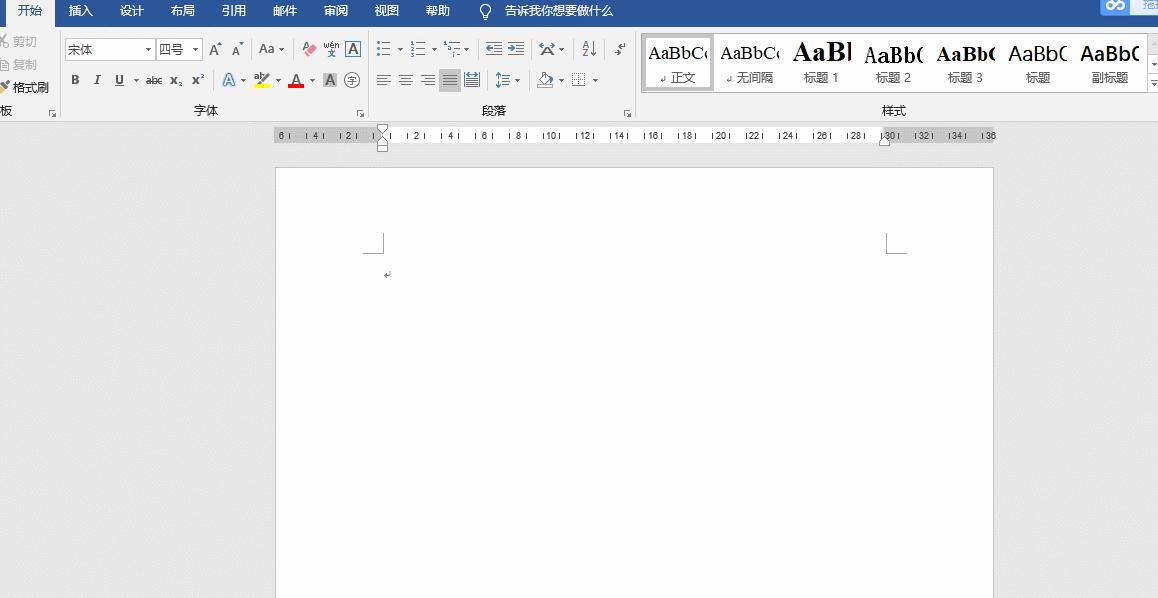Apply character border icon

tap(353, 49)
